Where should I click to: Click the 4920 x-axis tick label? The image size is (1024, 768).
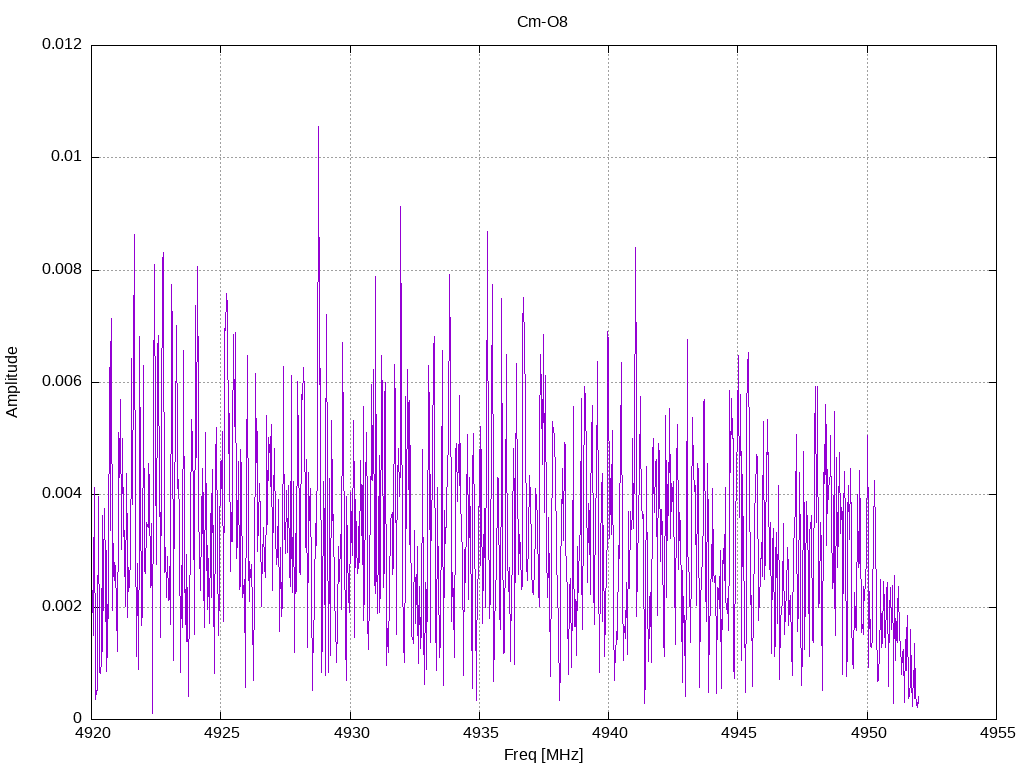pos(93,733)
